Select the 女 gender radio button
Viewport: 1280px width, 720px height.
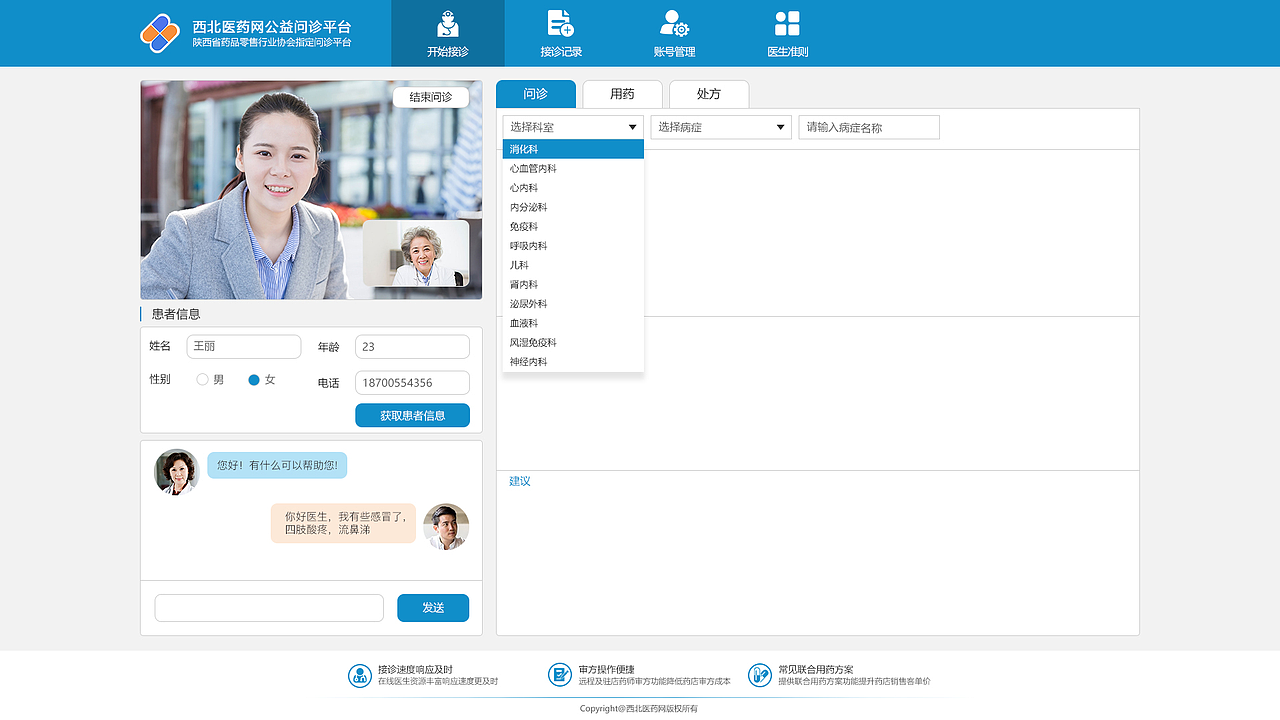[254, 380]
